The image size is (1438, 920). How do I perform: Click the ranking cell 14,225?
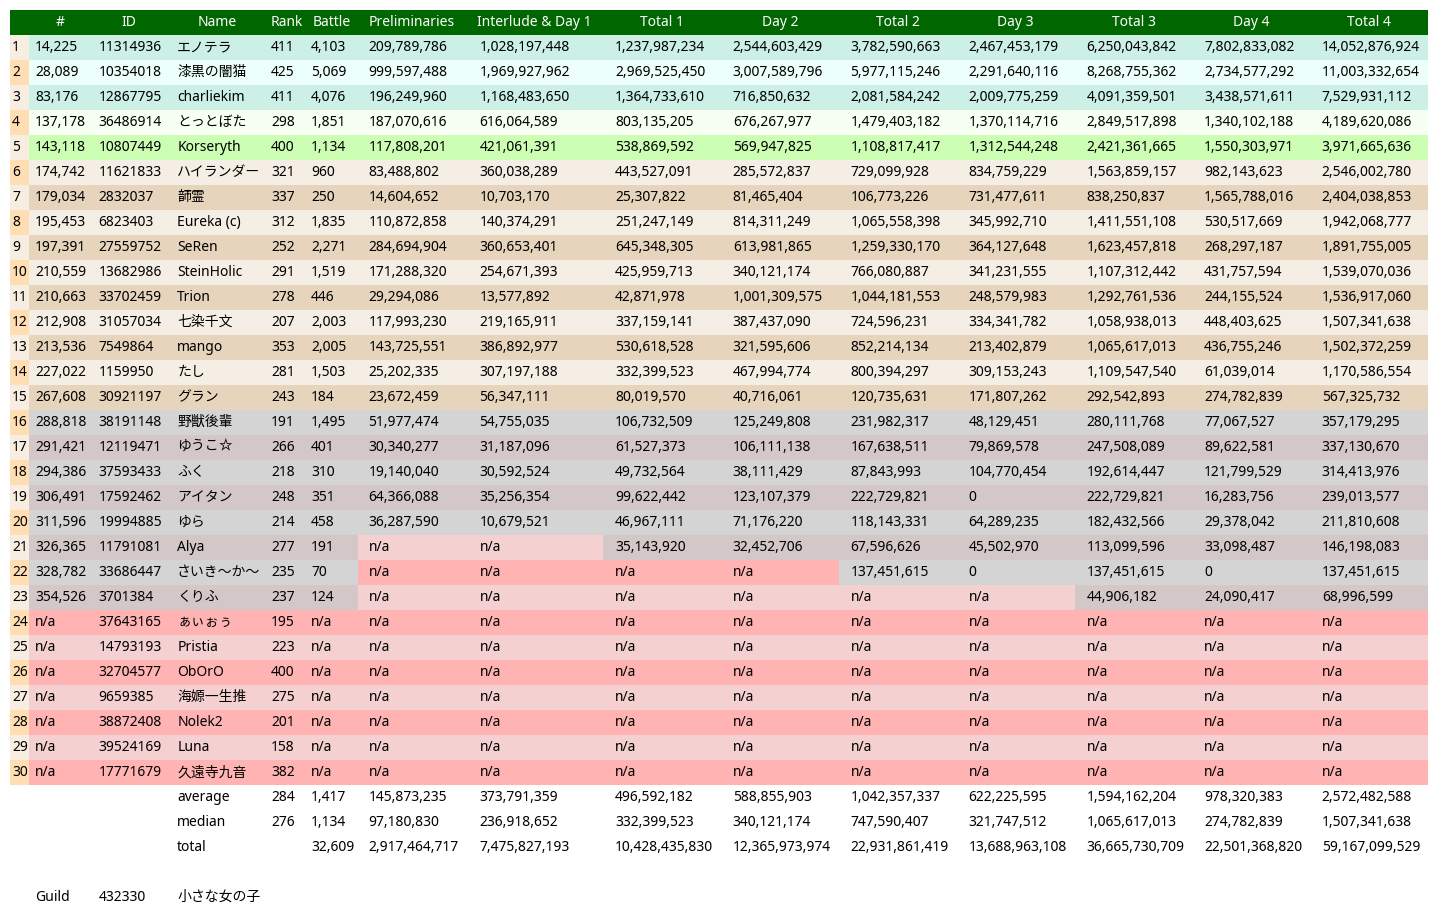tap(56, 46)
